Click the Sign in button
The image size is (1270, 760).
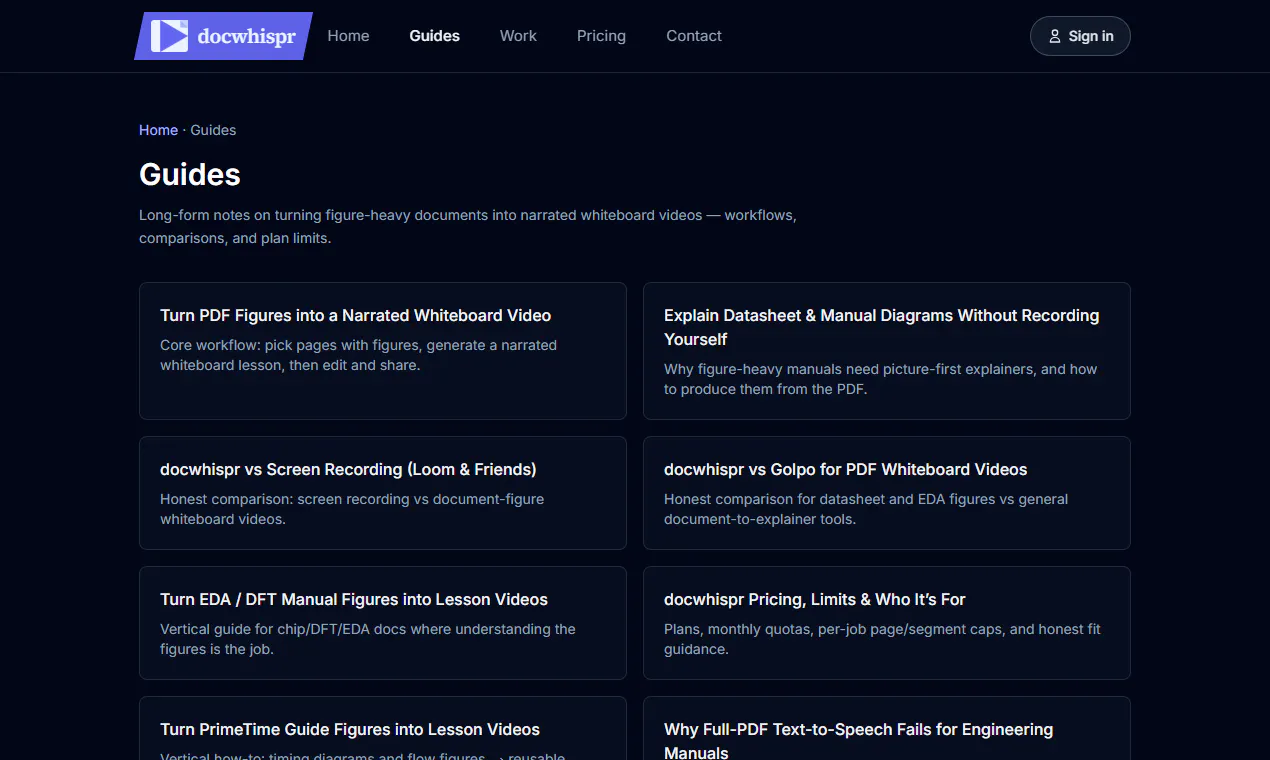click(1080, 36)
